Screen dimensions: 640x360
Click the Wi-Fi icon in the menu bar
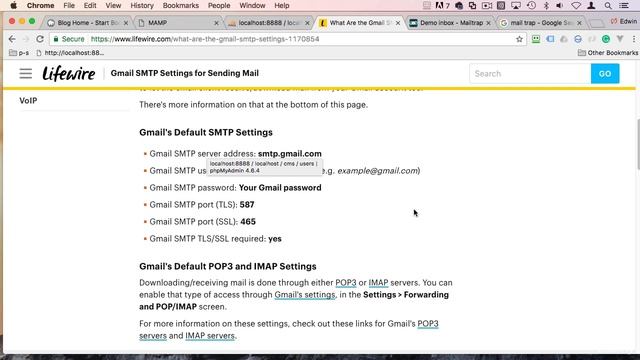click(576, 6)
